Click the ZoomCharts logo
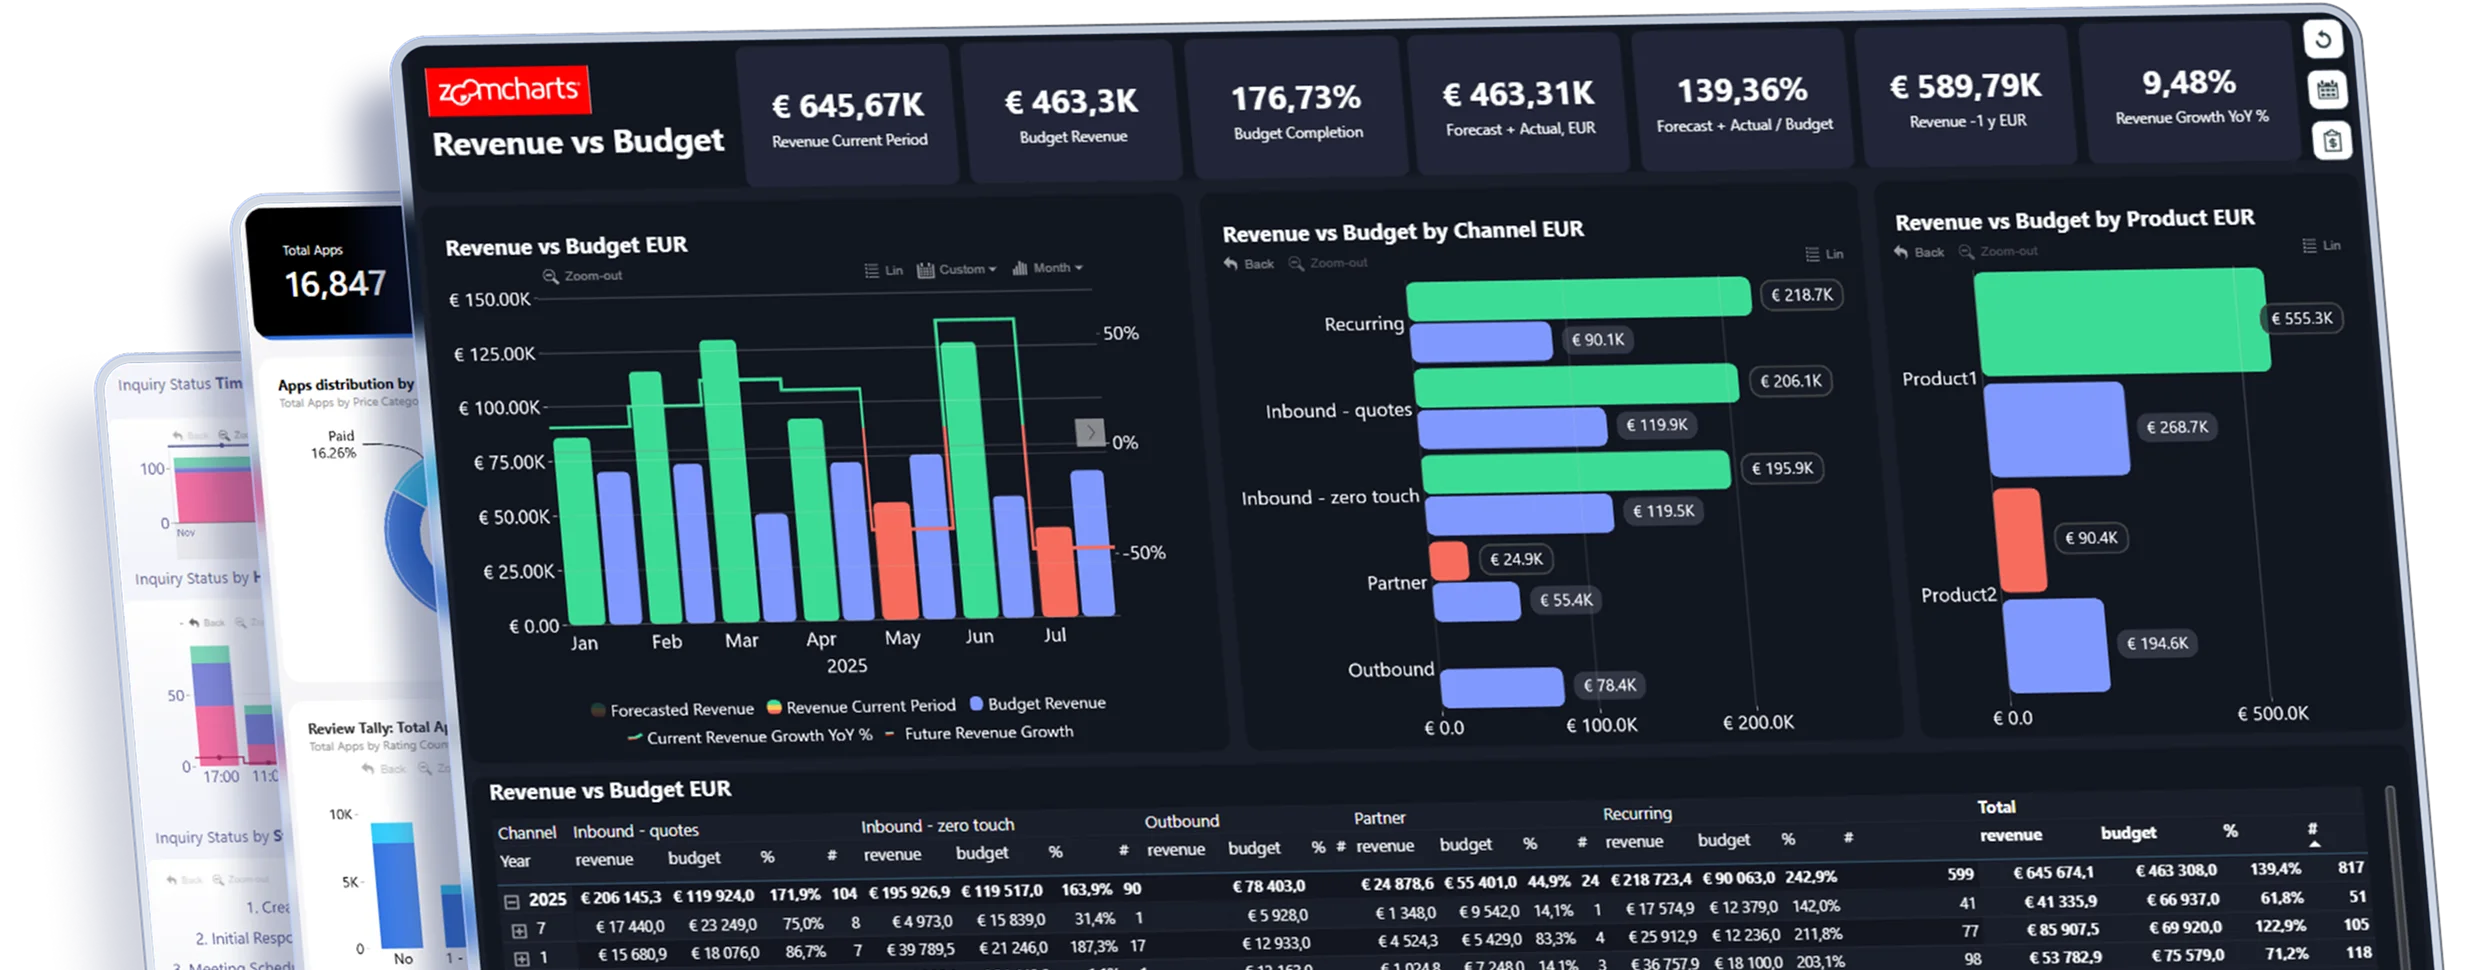The width and height of the screenshot is (2476, 970). coord(508,91)
